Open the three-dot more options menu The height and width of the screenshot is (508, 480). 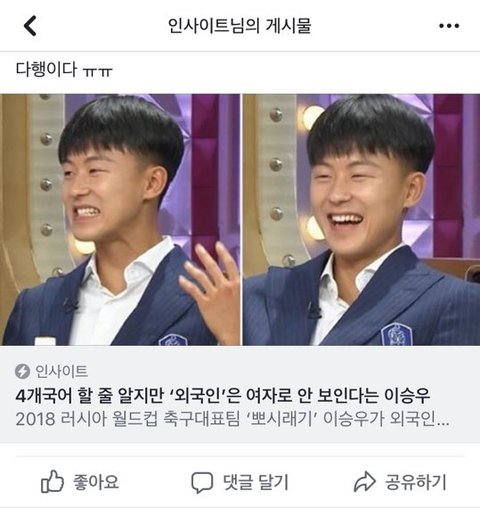click(449, 26)
